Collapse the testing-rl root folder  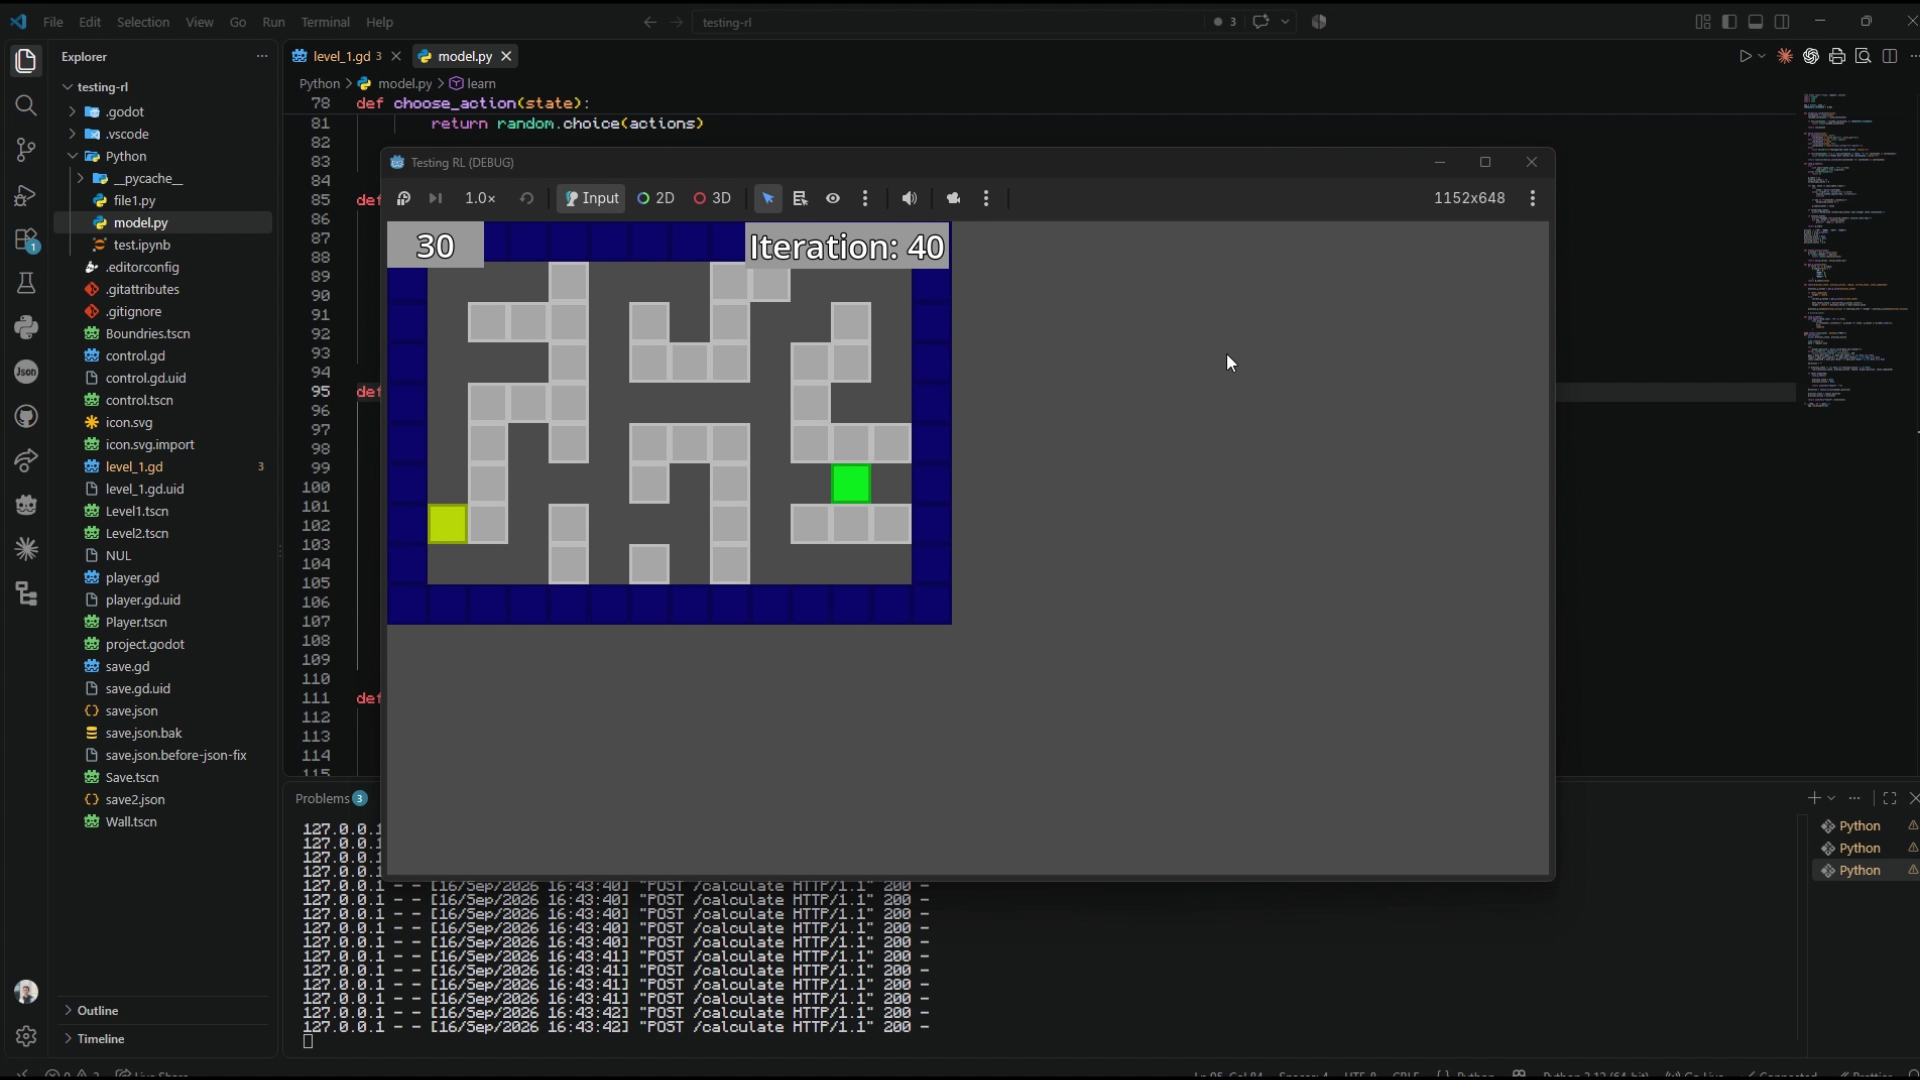pyautogui.click(x=102, y=87)
